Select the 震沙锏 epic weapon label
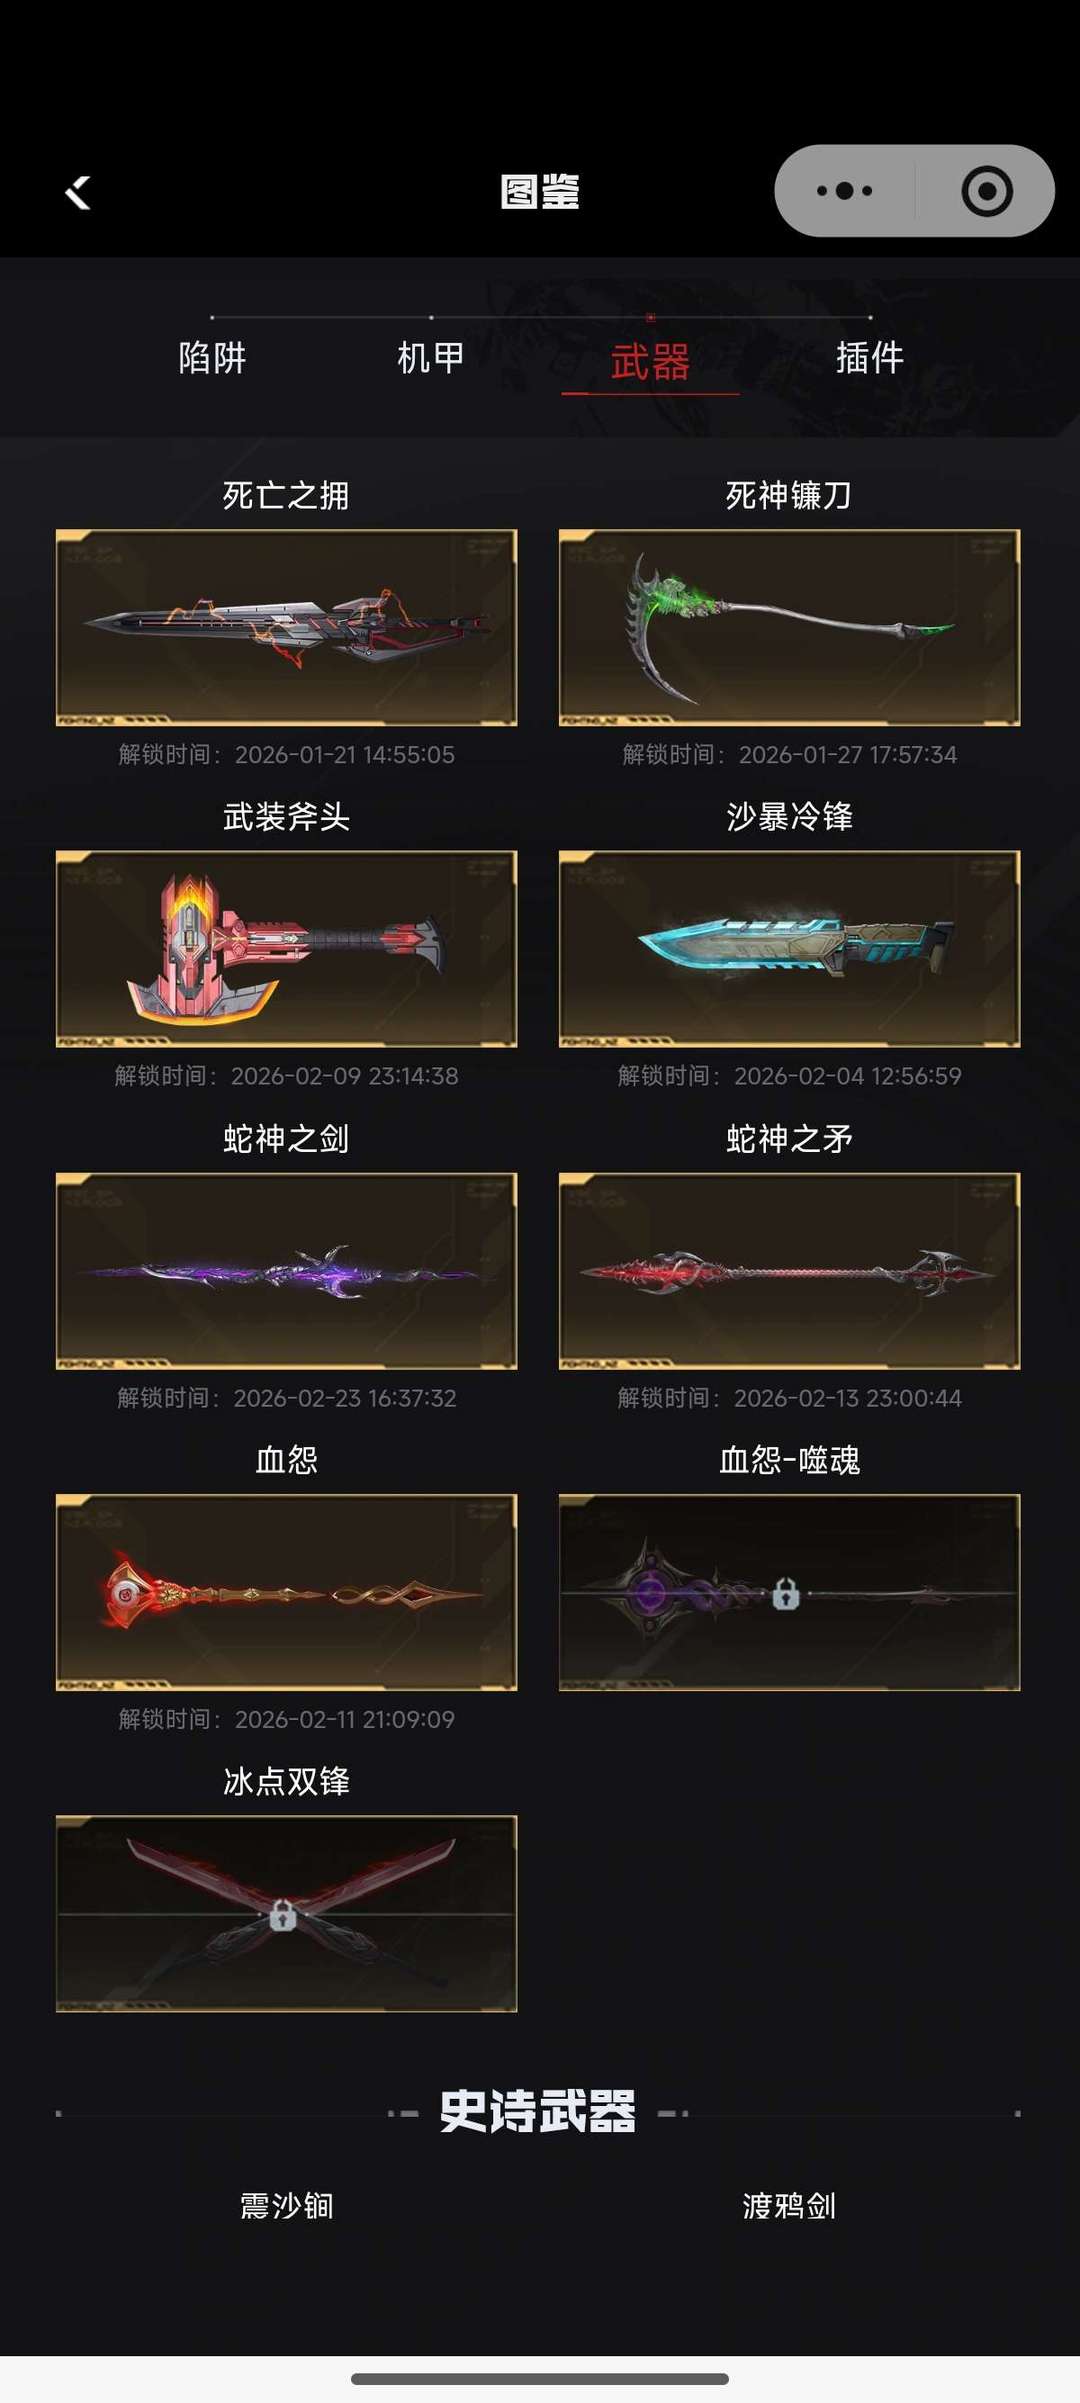The width and height of the screenshot is (1080, 2403). (x=286, y=2205)
